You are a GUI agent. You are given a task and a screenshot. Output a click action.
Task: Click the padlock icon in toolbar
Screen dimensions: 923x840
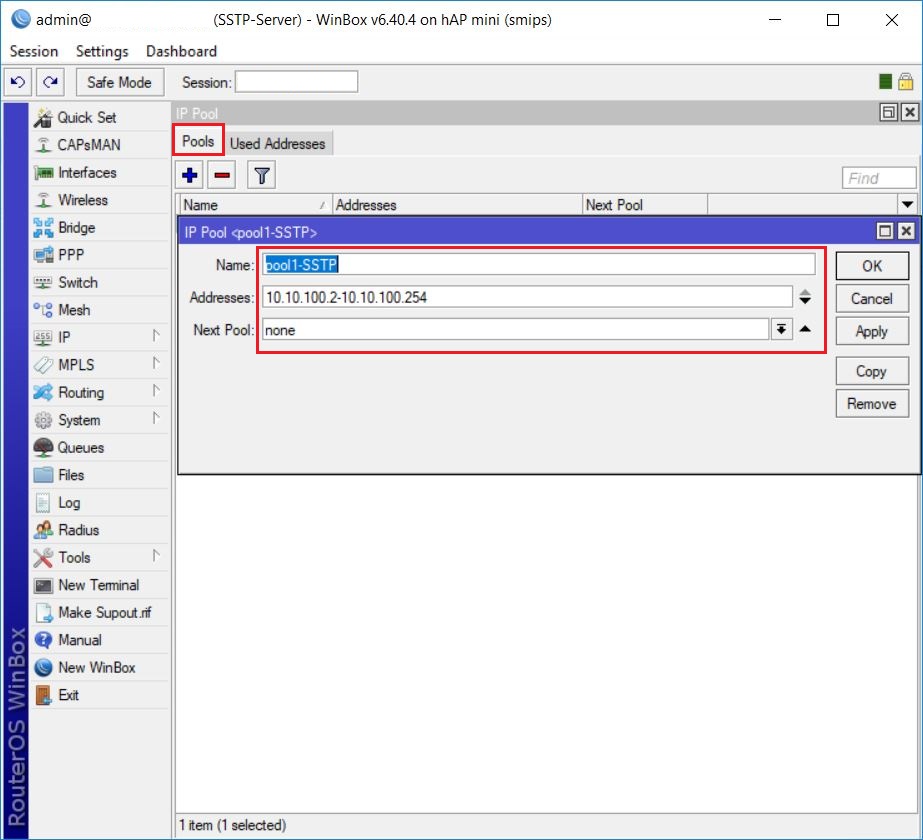(905, 82)
